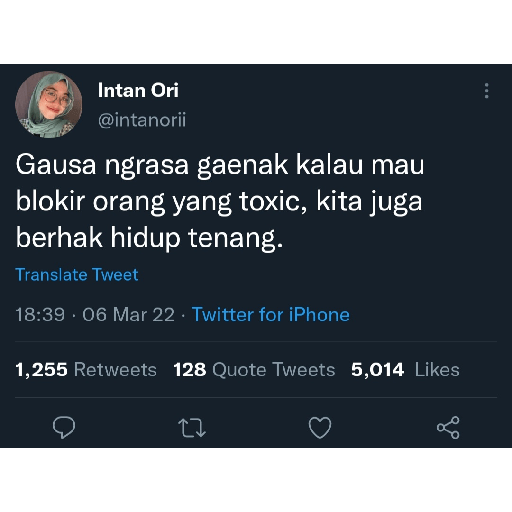Click the reply speech bubble icon
The image size is (512, 512).
click(64, 427)
